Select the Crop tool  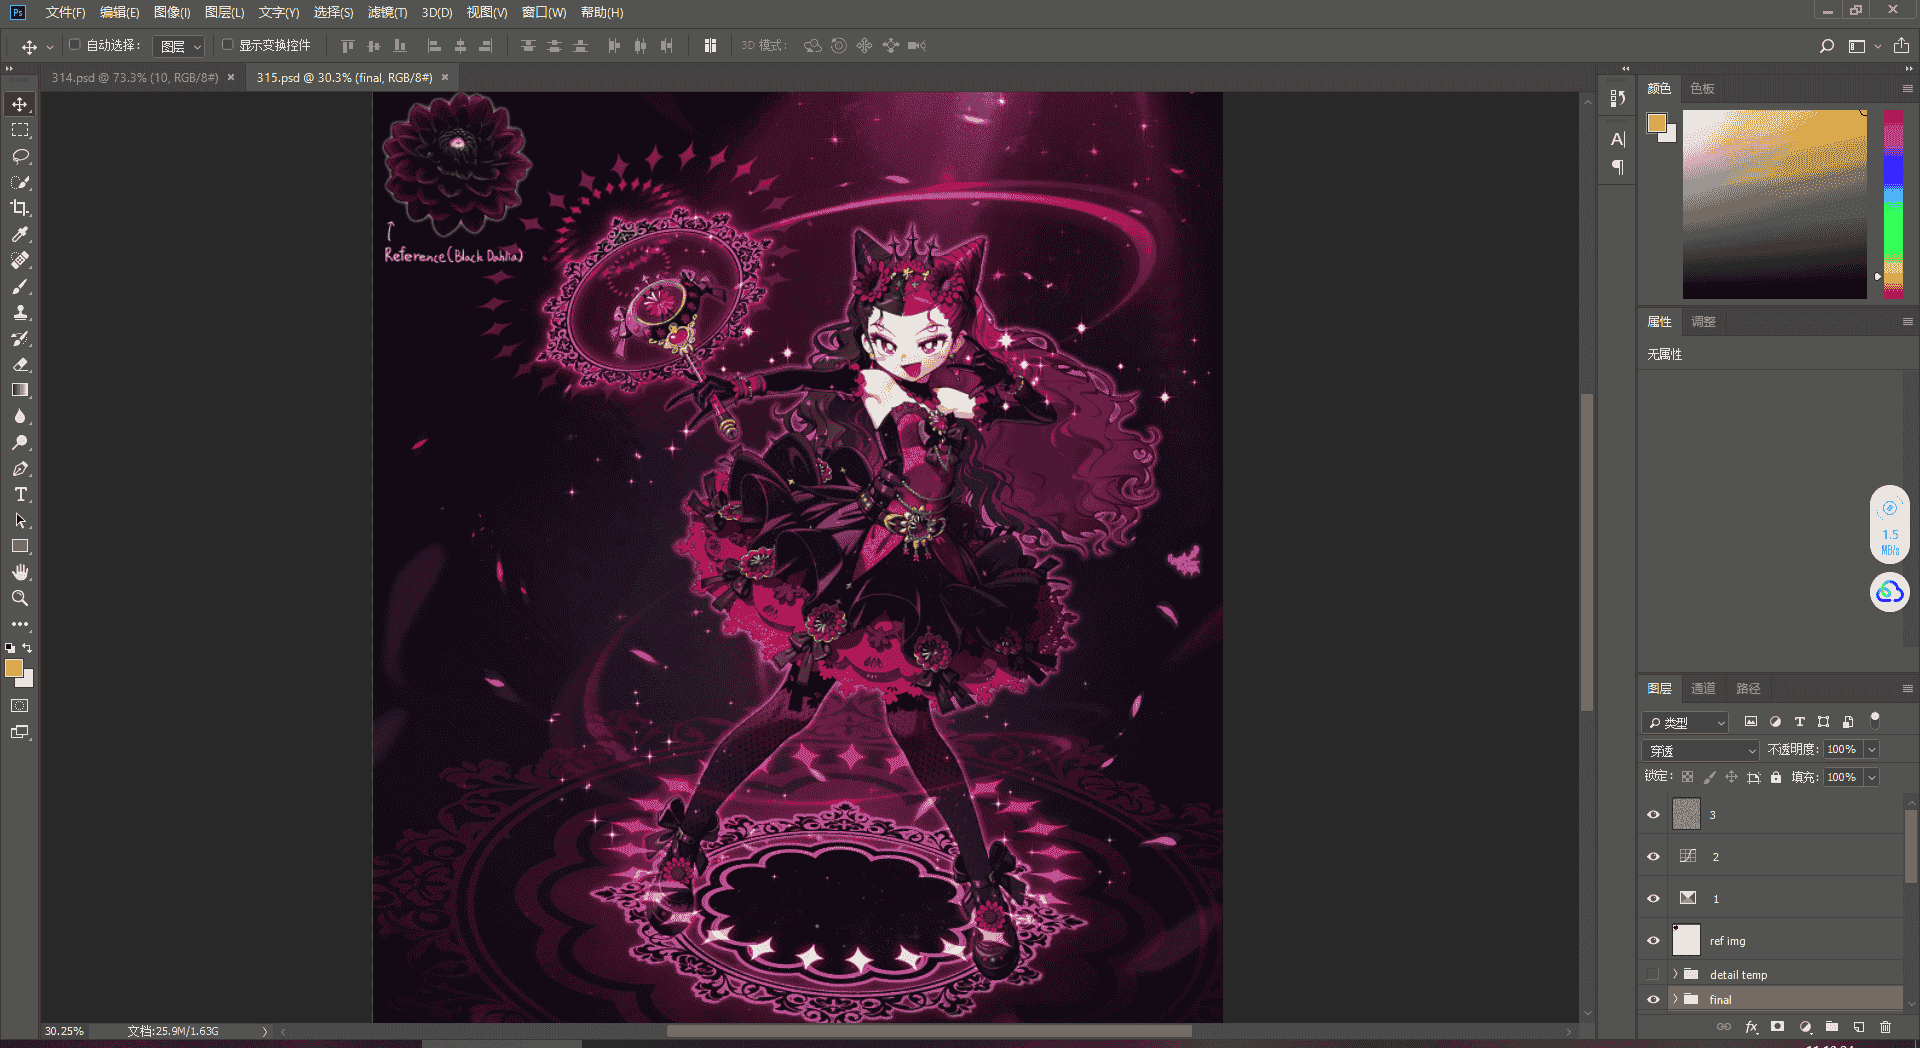point(20,208)
